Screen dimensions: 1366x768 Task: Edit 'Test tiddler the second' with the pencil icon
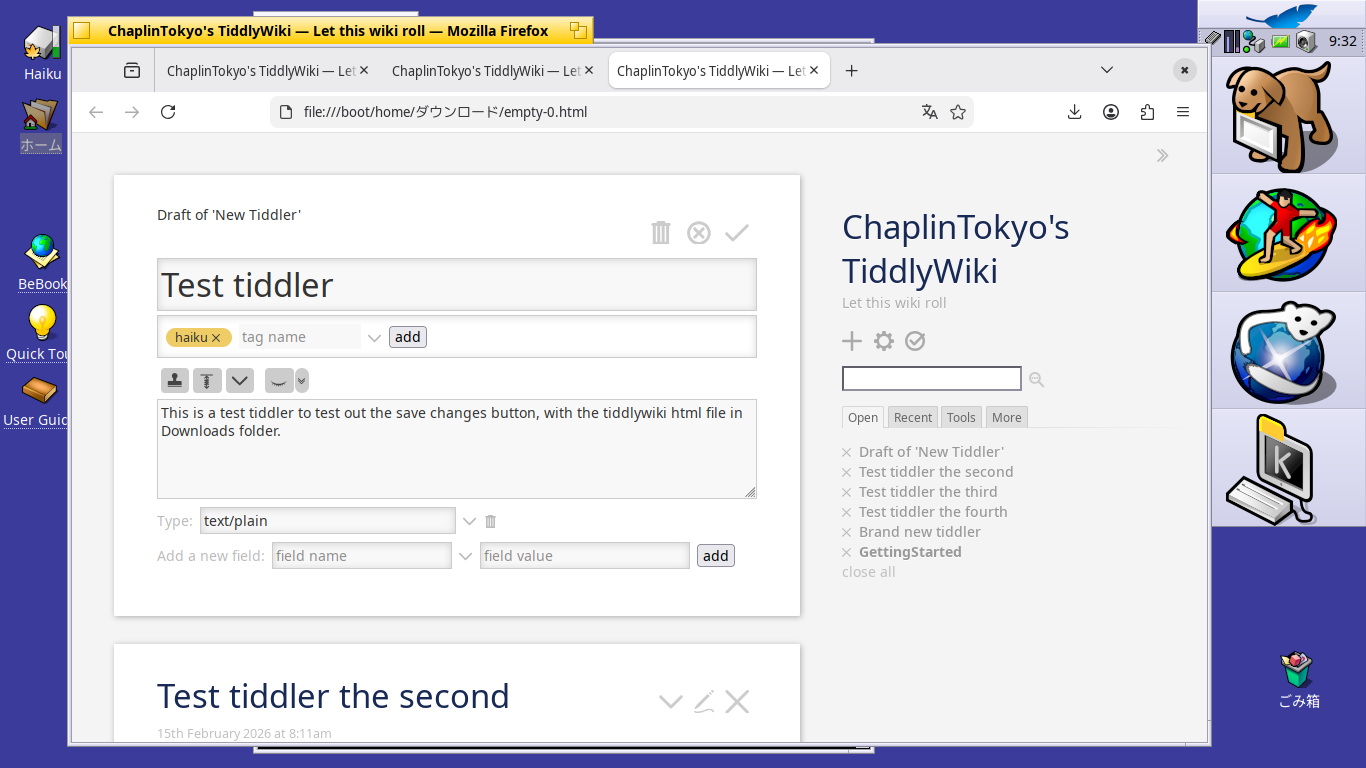705,702
